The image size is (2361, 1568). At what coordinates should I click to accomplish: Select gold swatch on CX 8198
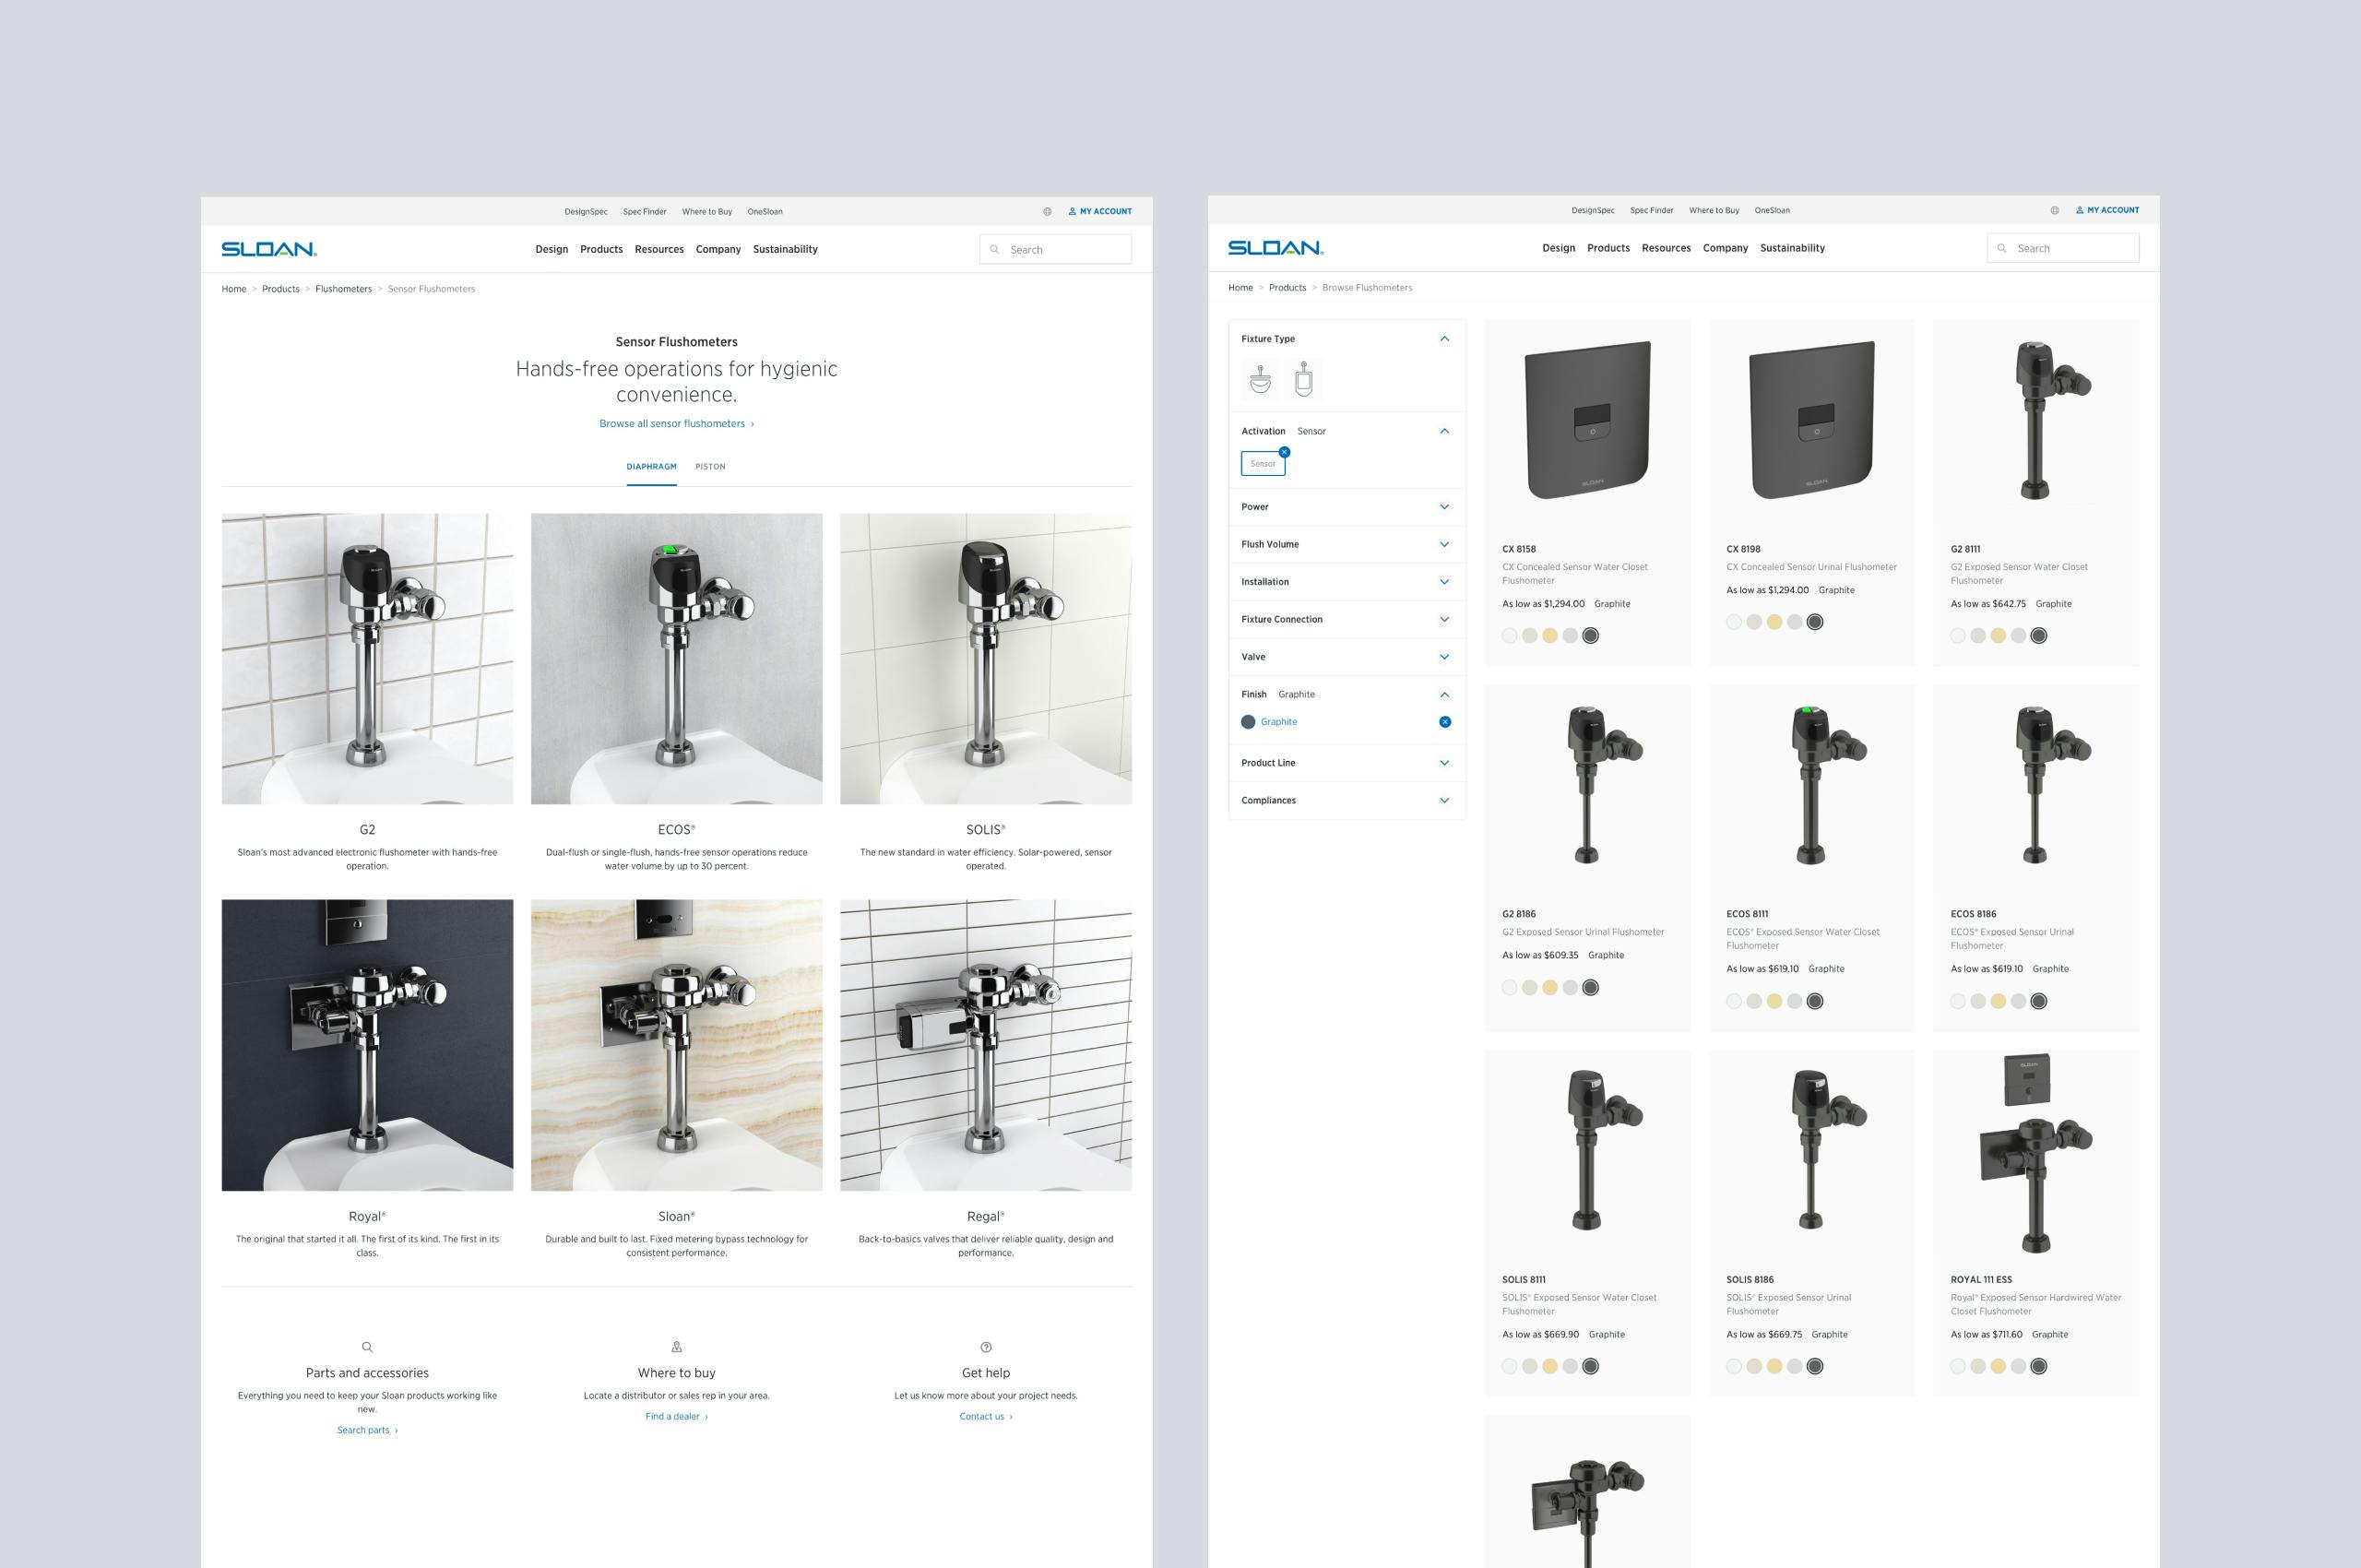coord(1774,622)
